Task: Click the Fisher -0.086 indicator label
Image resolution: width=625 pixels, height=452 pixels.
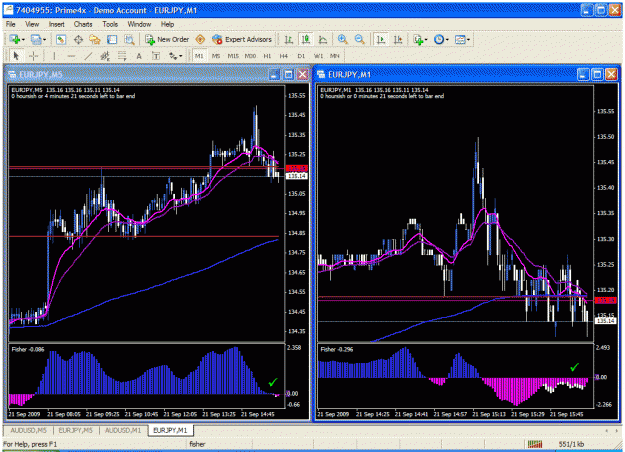Action: click(28, 350)
